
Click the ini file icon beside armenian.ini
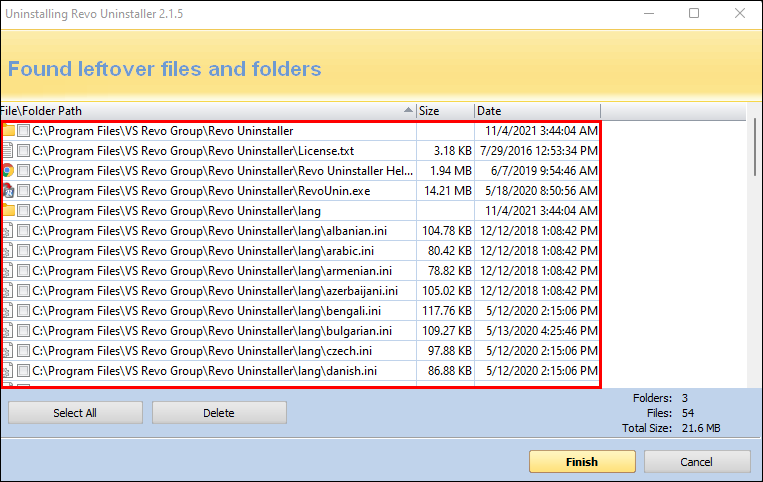point(8,270)
